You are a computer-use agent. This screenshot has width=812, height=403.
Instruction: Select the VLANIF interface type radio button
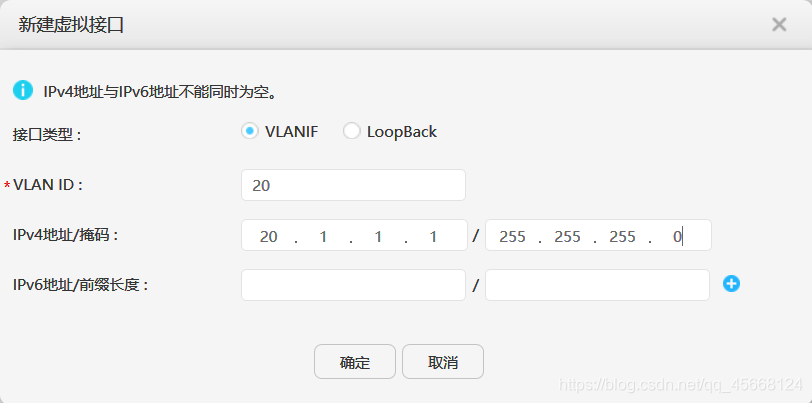pos(250,132)
